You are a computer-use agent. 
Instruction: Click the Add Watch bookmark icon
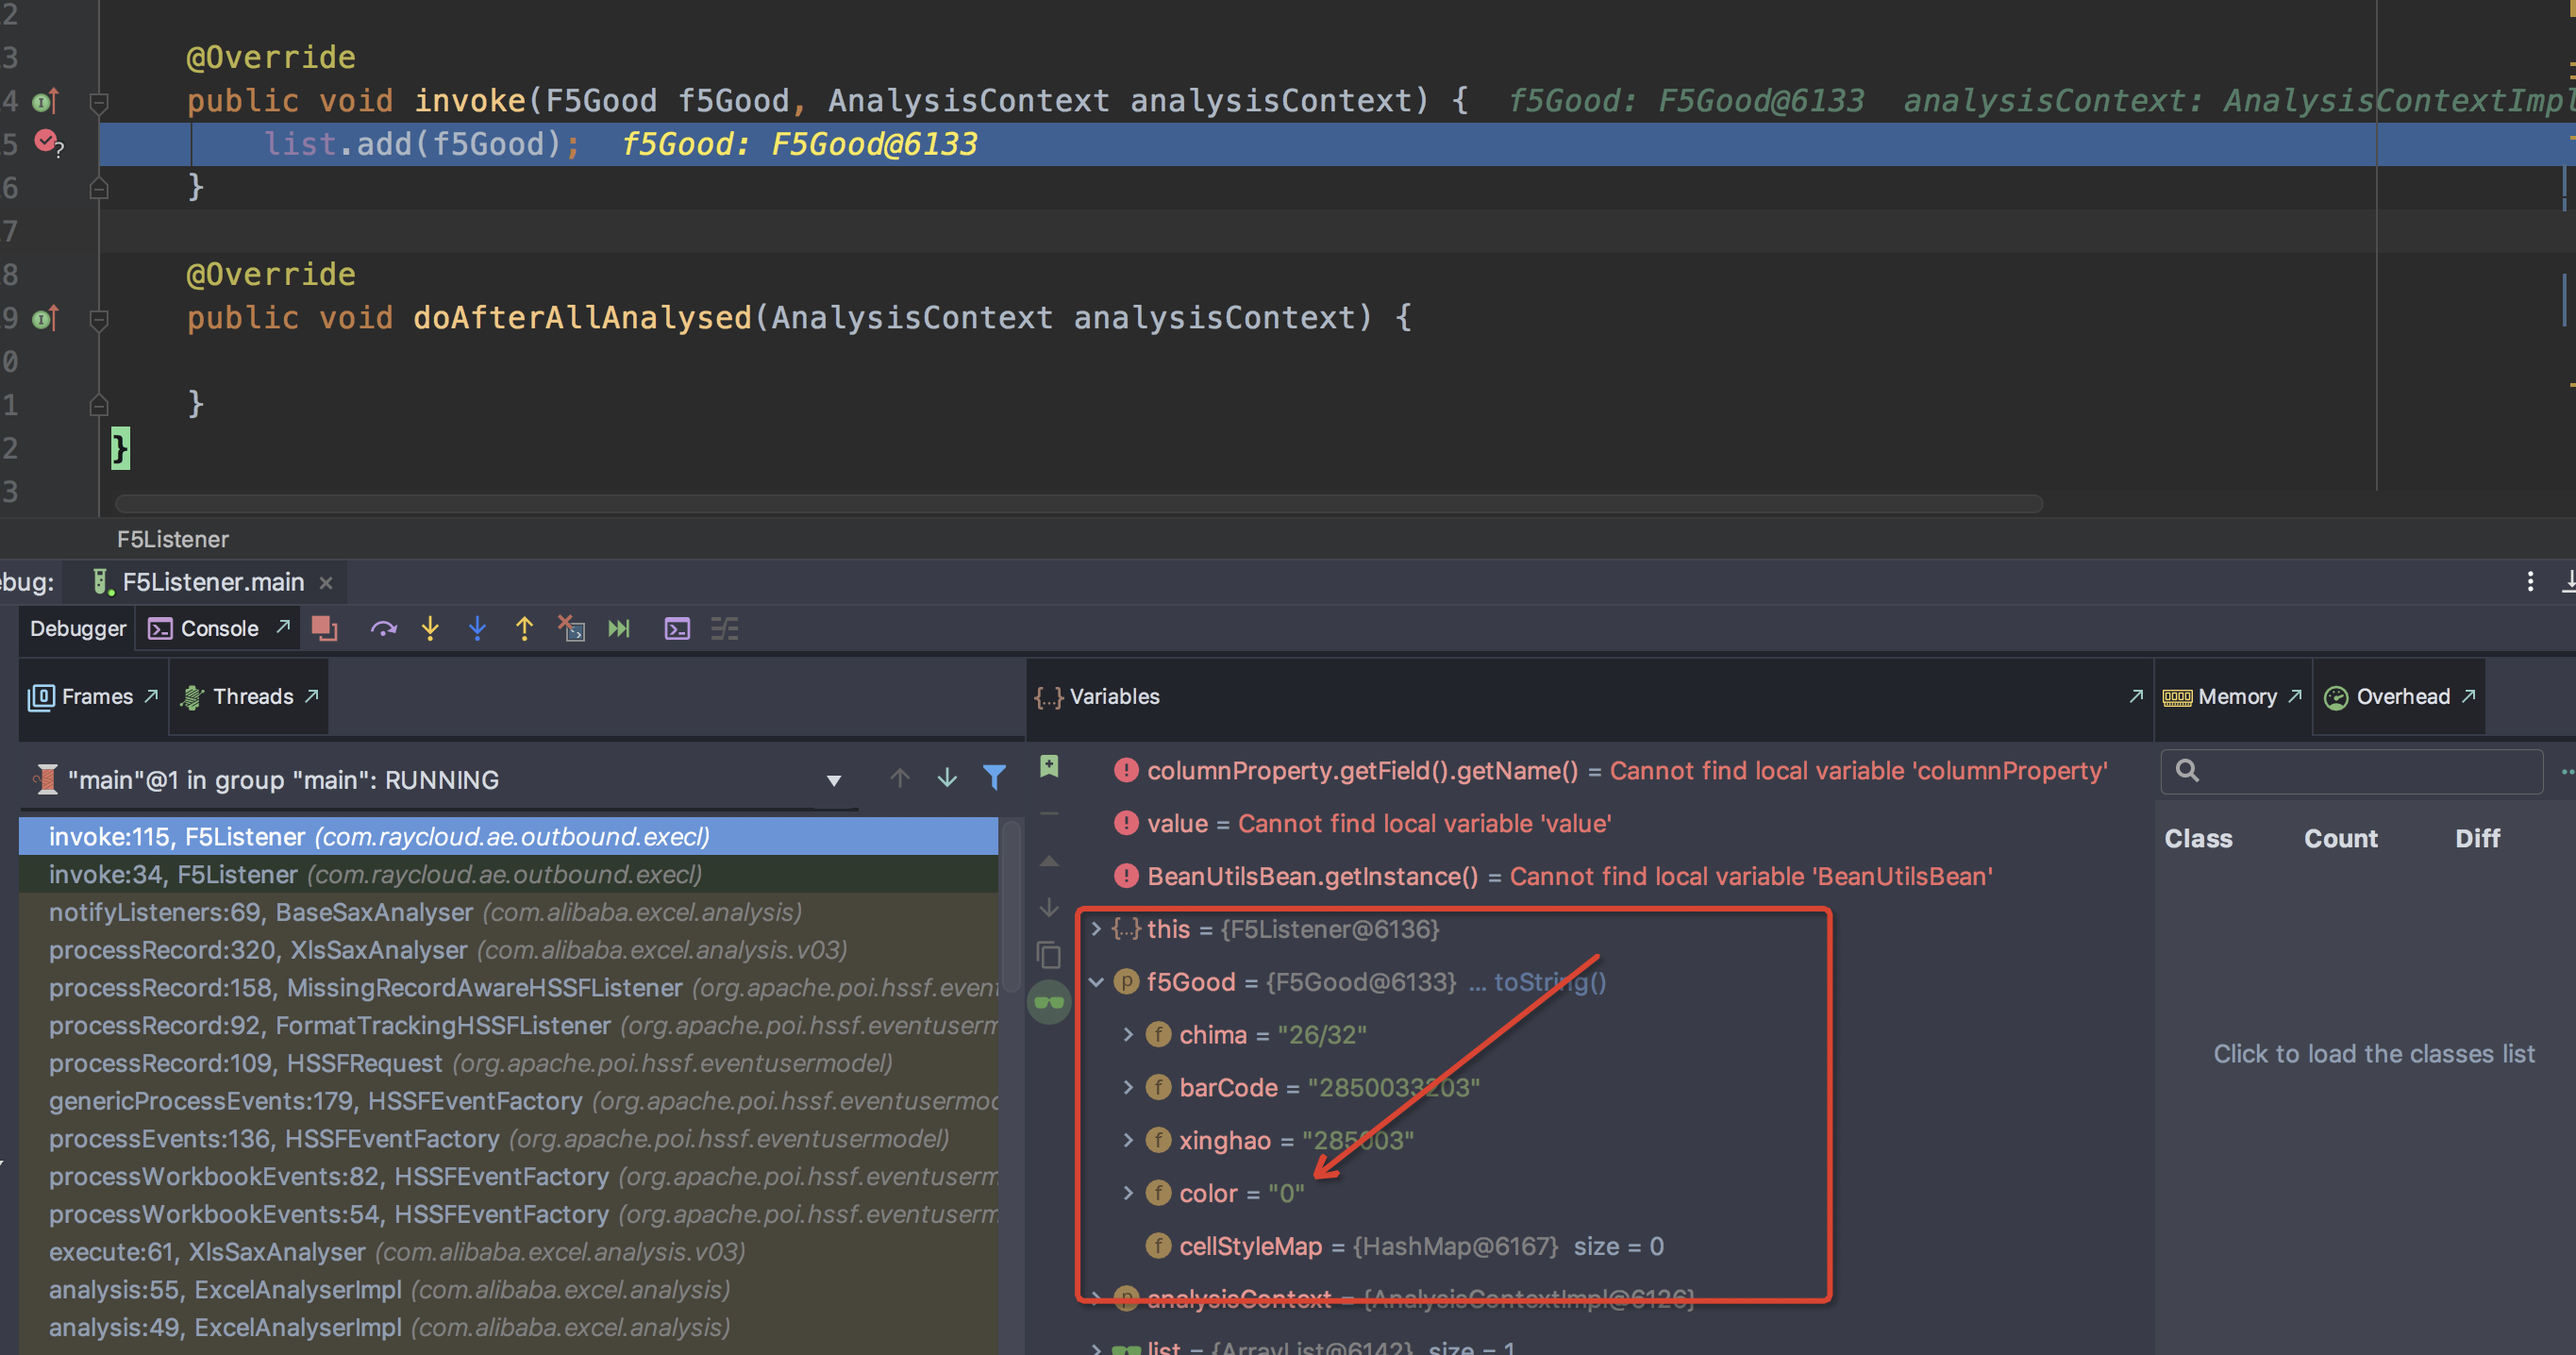click(x=1048, y=766)
